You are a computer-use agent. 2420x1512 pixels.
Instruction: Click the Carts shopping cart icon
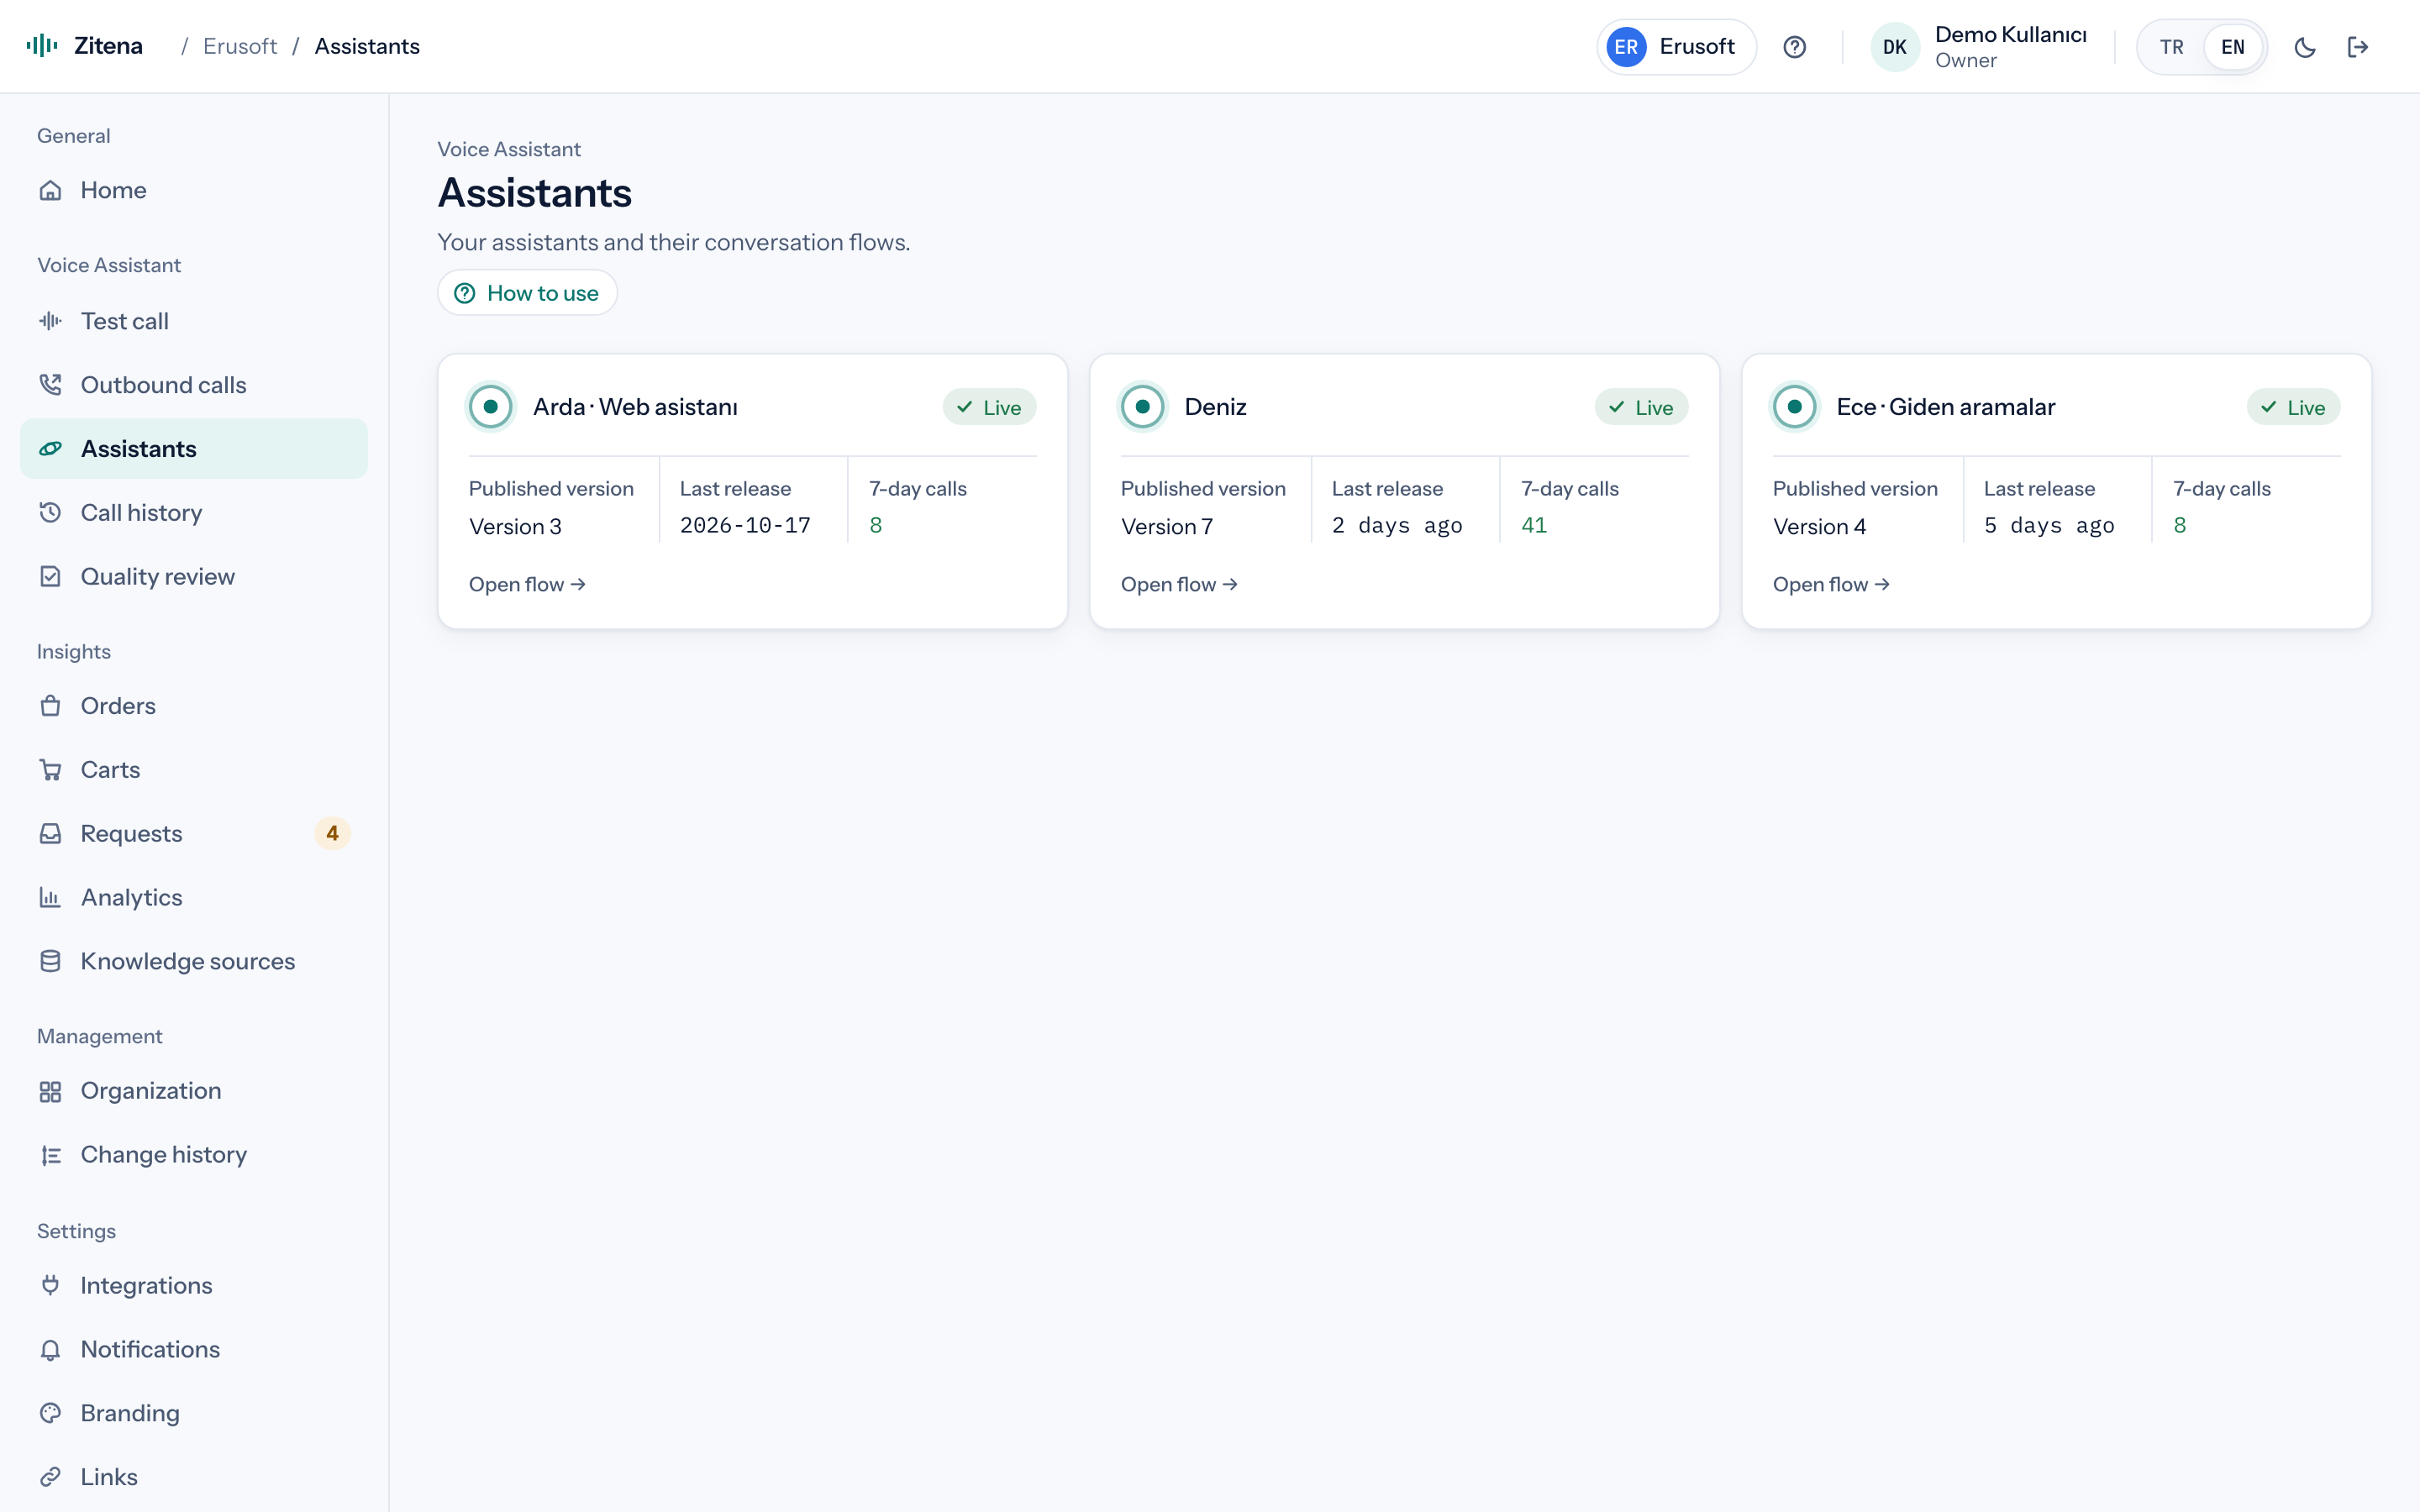point(50,770)
